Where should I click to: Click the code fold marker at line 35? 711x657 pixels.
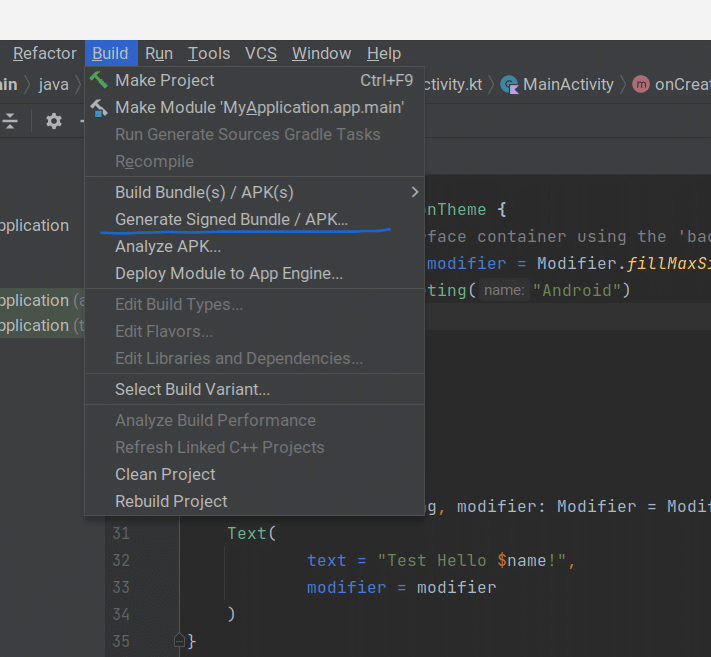pos(180,640)
